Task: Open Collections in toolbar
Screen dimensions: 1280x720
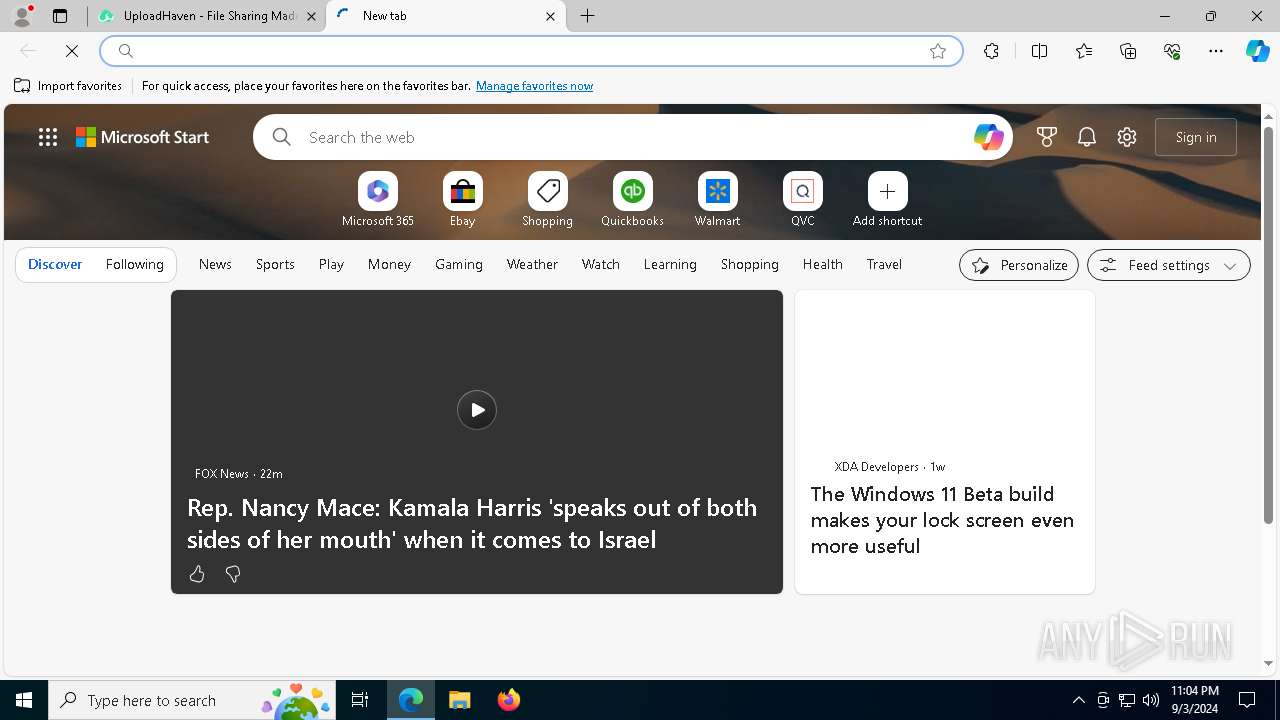Action: click(1128, 51)
